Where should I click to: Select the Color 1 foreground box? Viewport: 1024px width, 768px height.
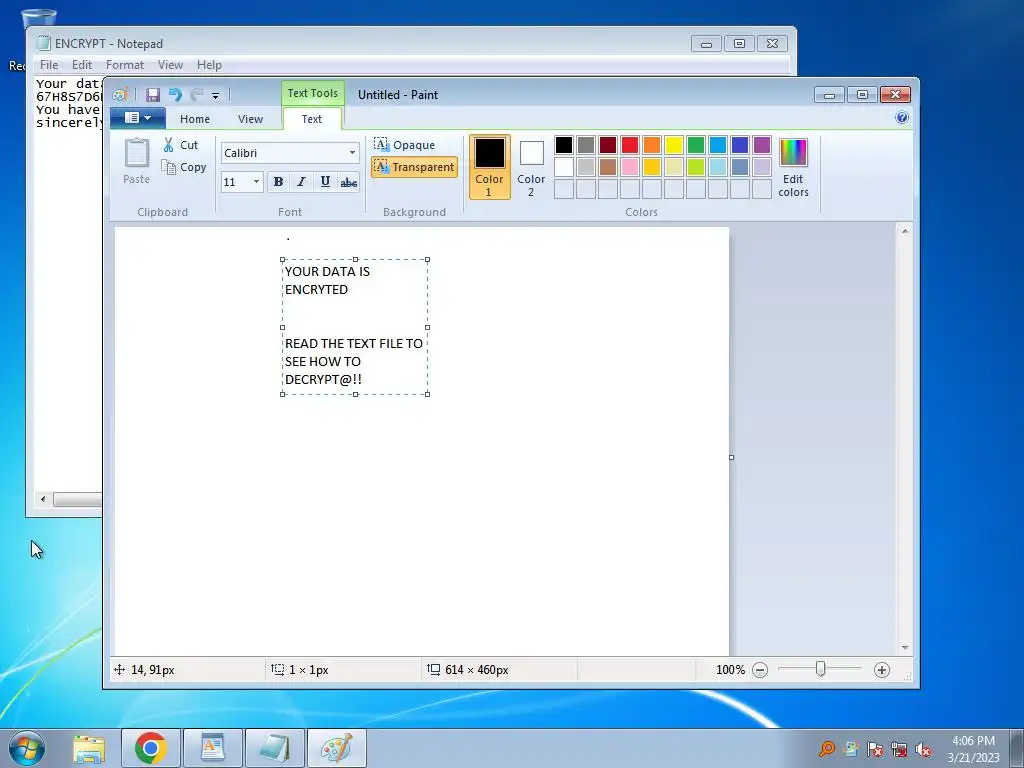click(489, 167)
